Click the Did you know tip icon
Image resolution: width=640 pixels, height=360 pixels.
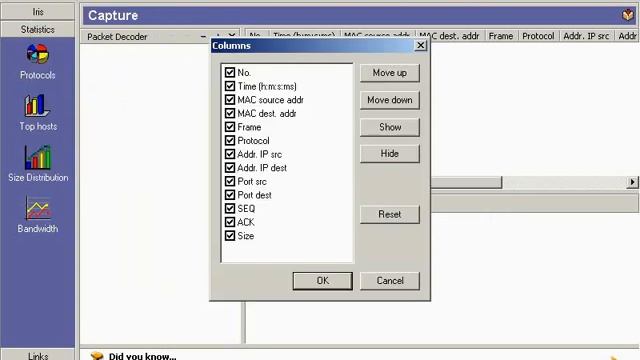click(97, 356)
